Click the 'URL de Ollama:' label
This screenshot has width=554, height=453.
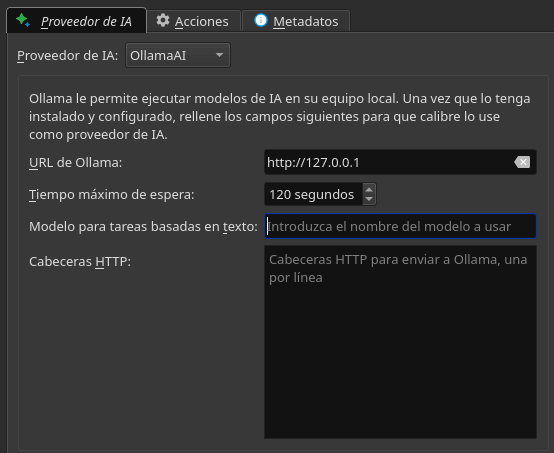pos(76,163)
